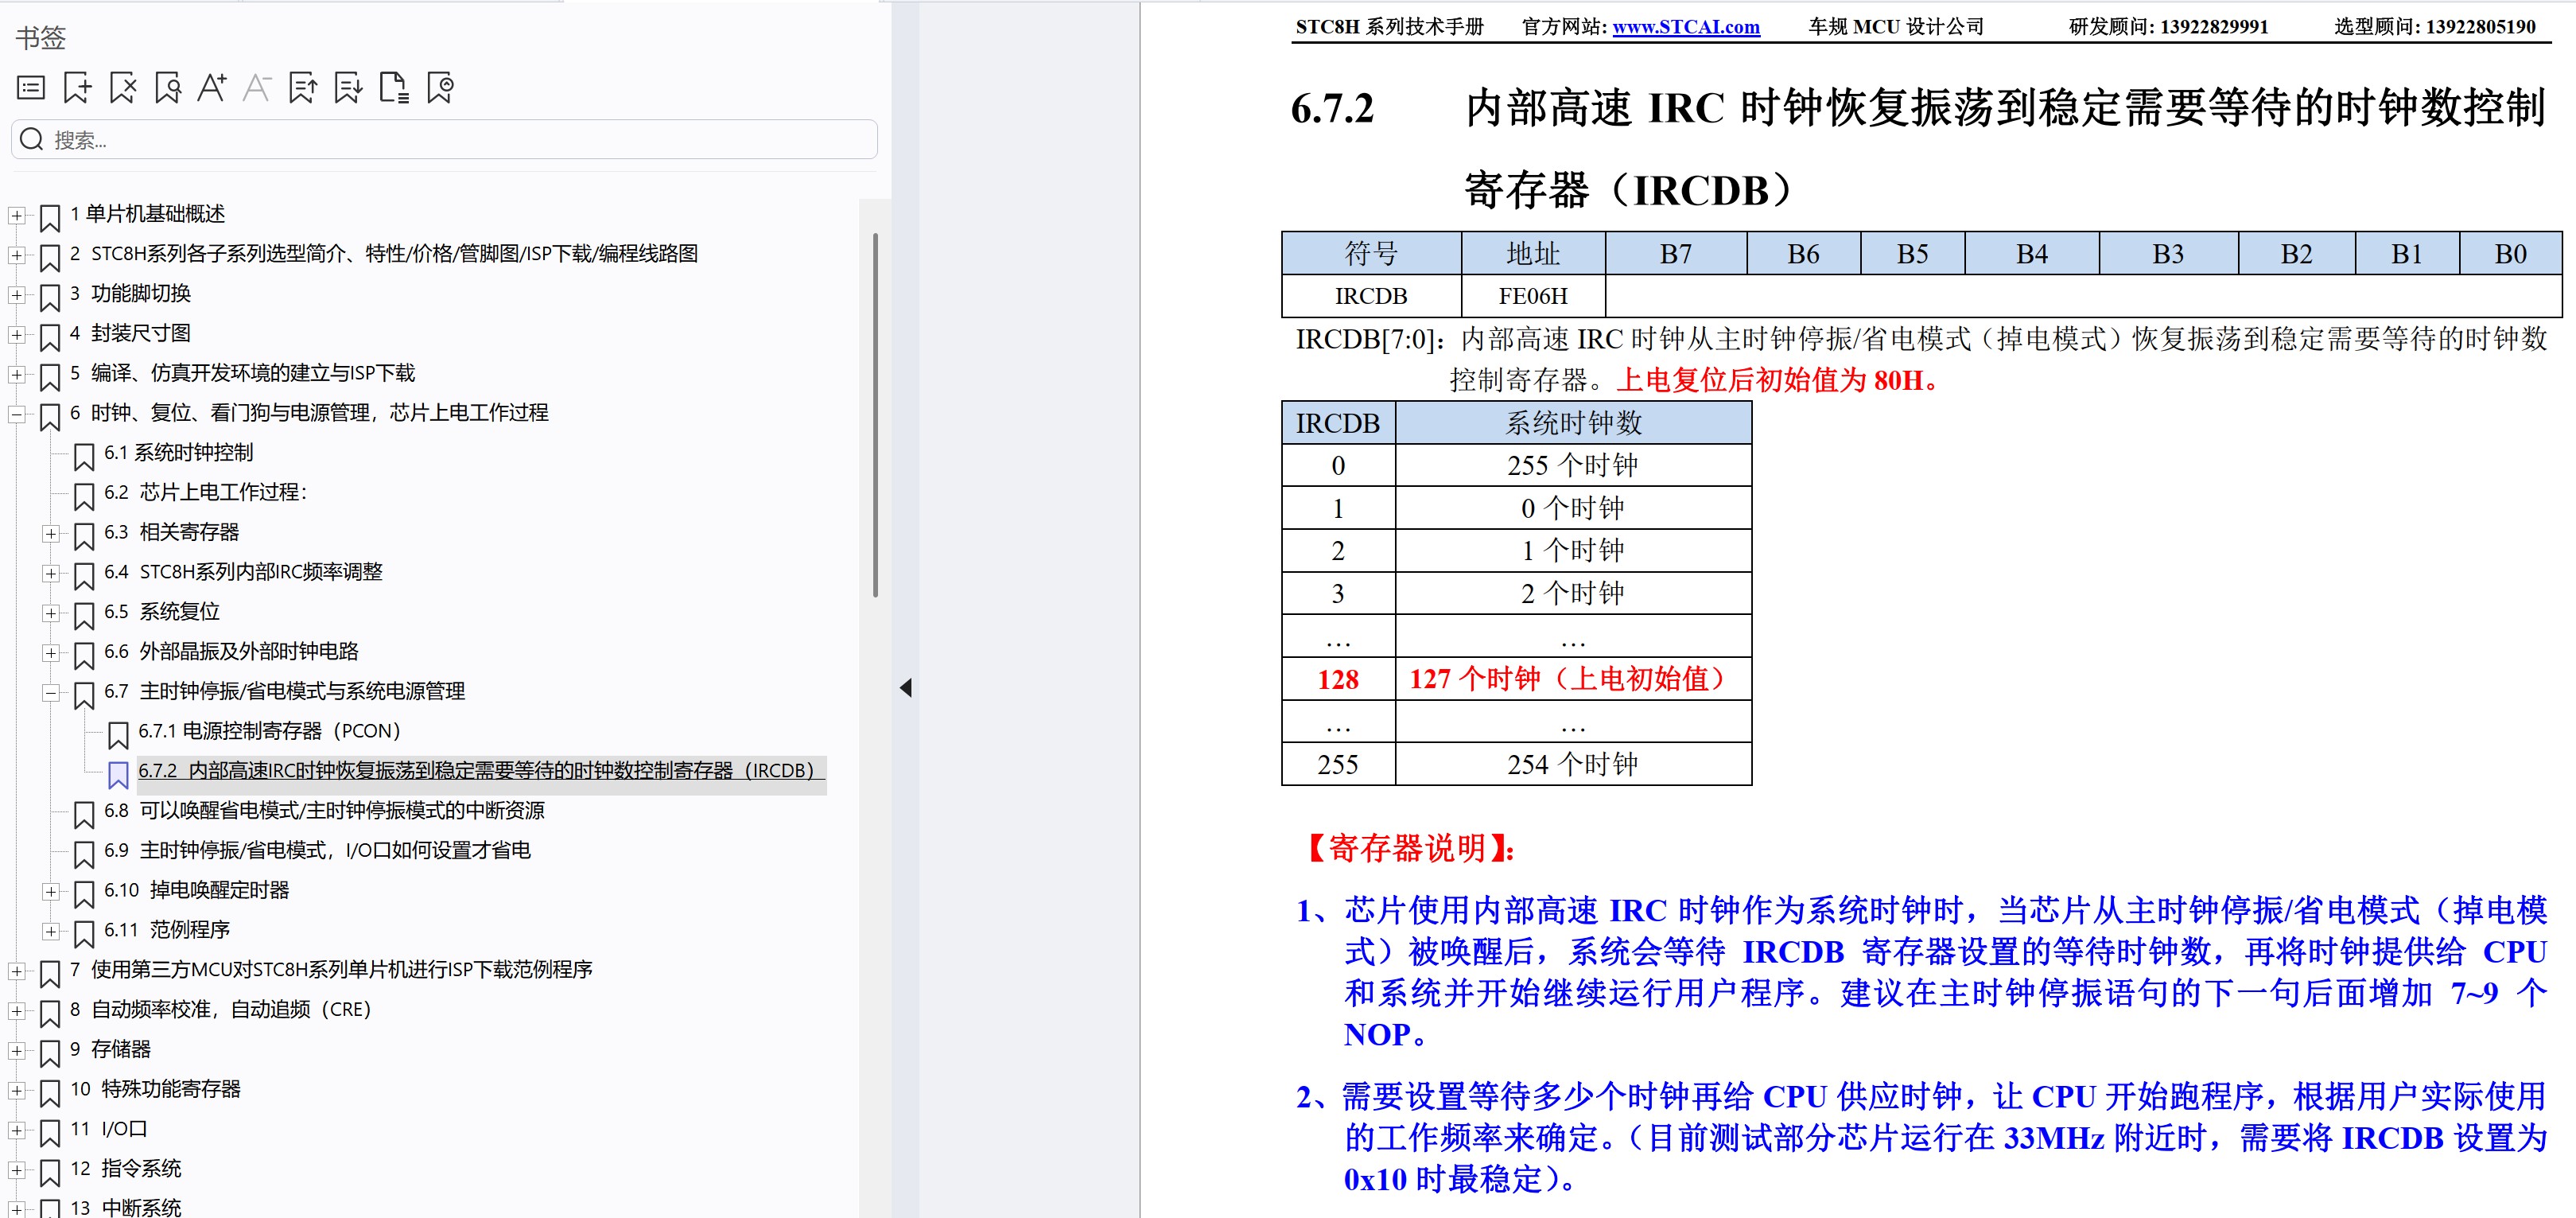The image size is (2576, 1218).
Task: Click the move bookmark down icon
Action: (x=348, y=88)
